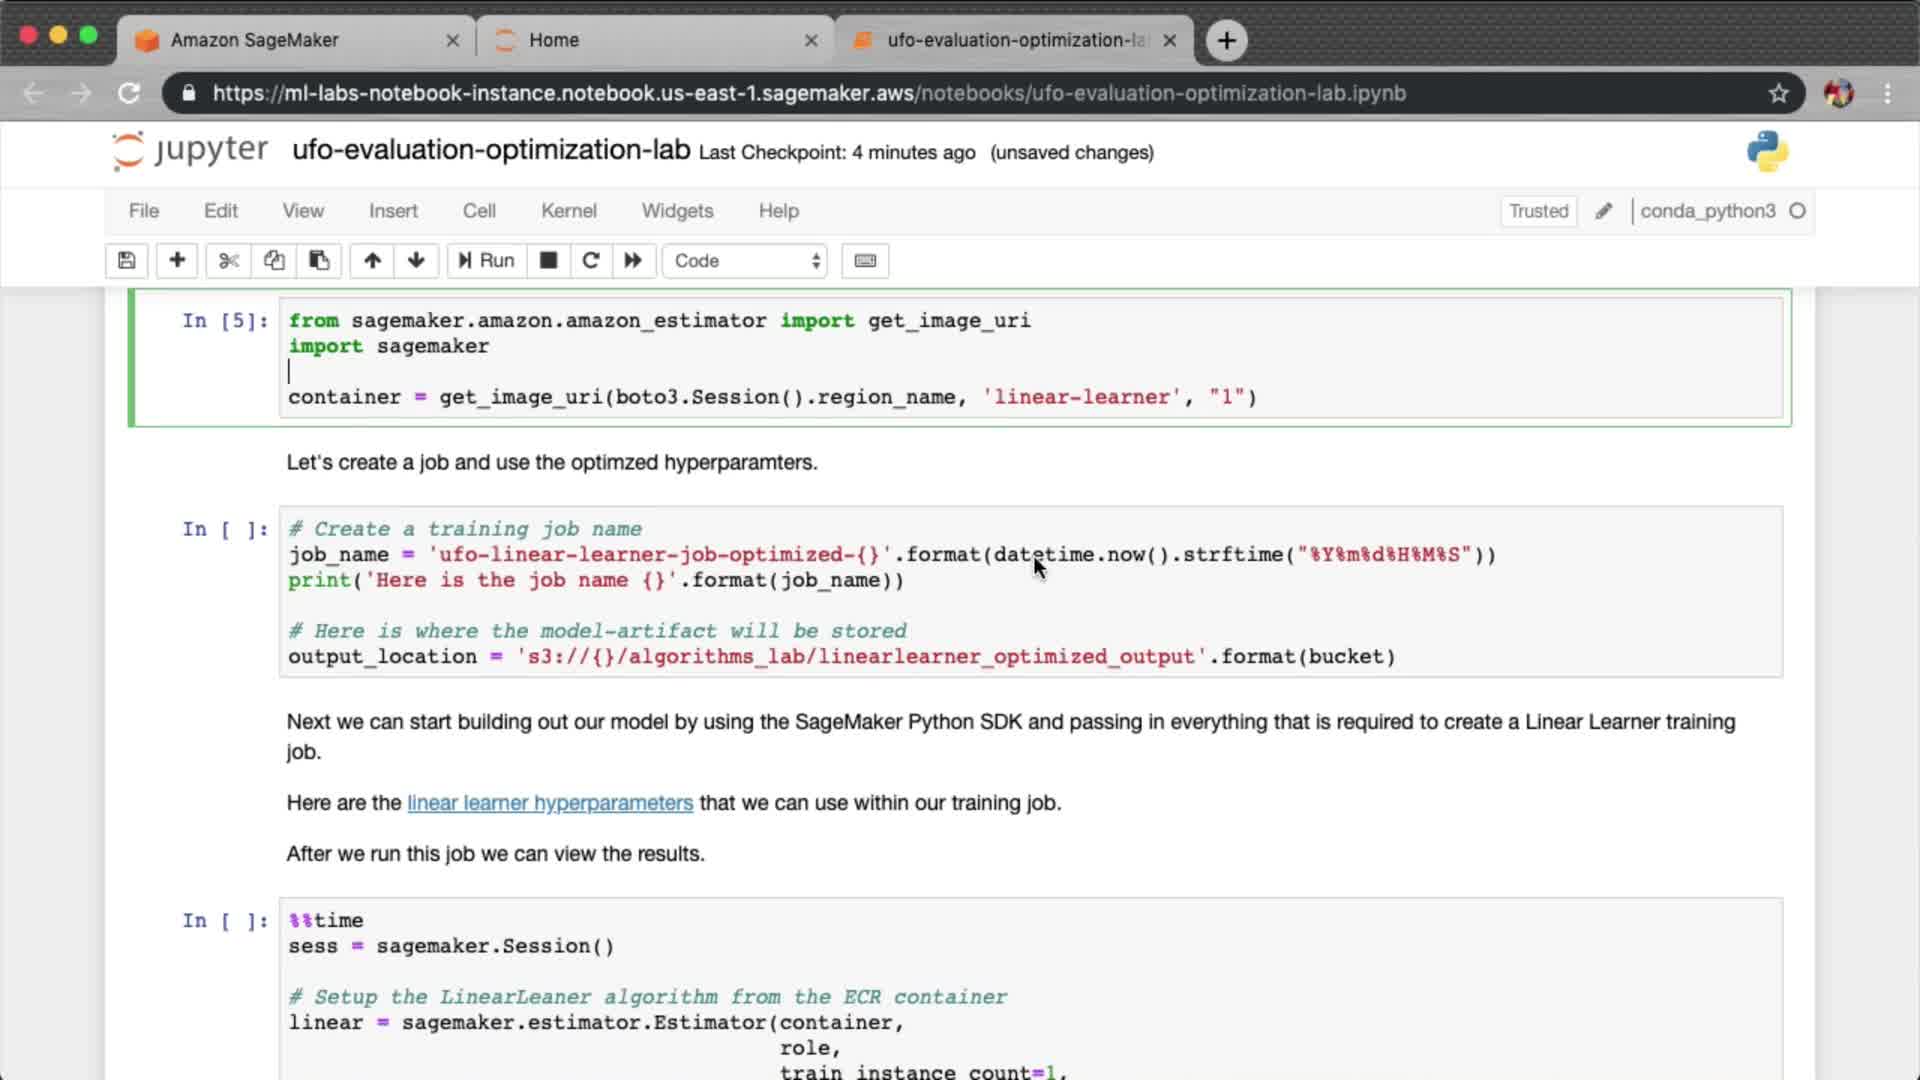Viewport: 1920px width, 1080px height.
Task: Insert a cell below with plus icon
Action: (x=177, y=261)
